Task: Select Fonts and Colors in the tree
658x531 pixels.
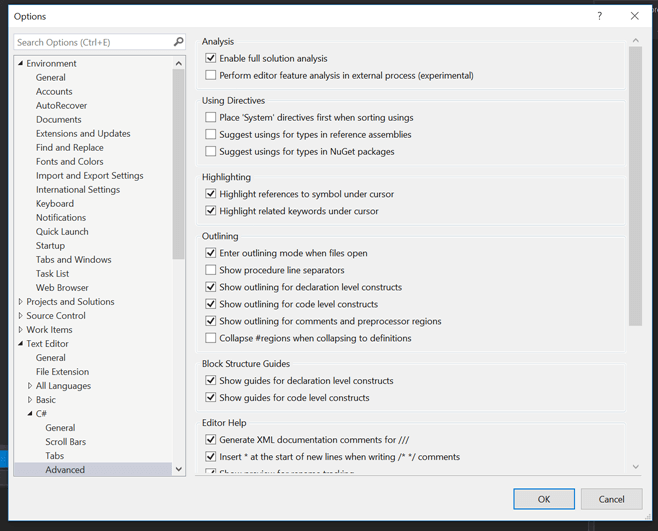Action: point(69,161)
